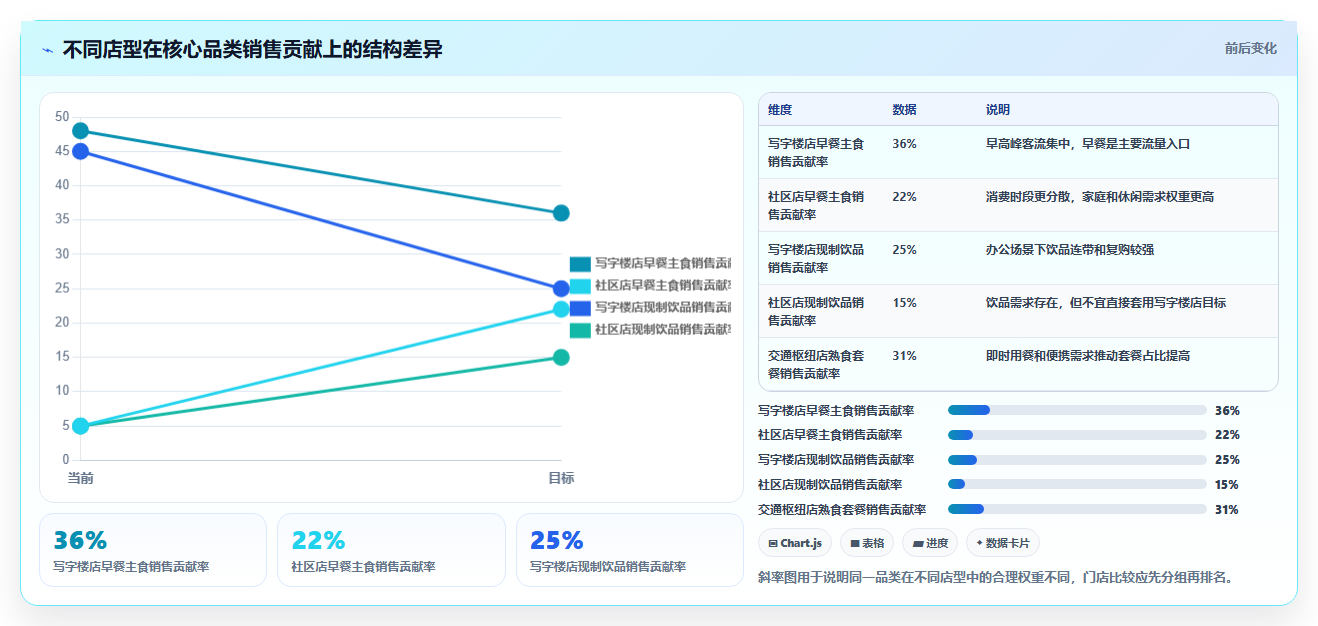Click description 办公场景下饮品连带和复购较强

1070,250
